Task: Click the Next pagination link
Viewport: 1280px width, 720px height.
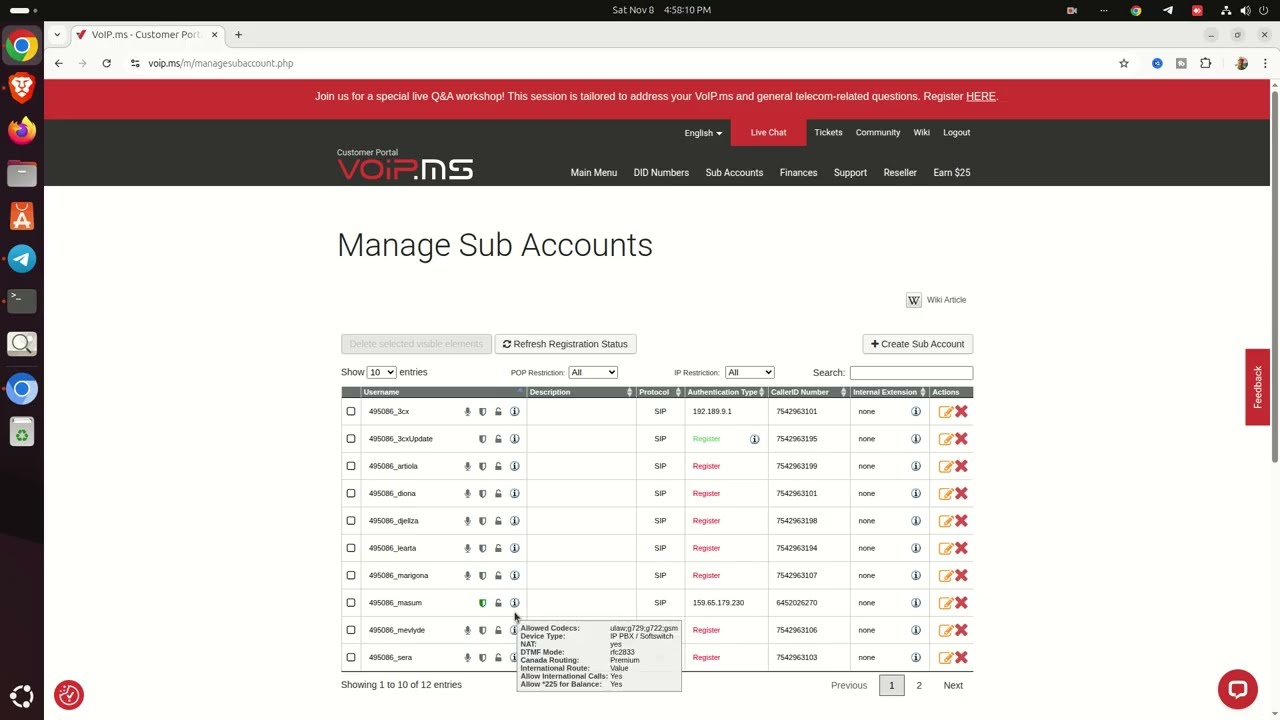Action: click(x=953, y=686)
